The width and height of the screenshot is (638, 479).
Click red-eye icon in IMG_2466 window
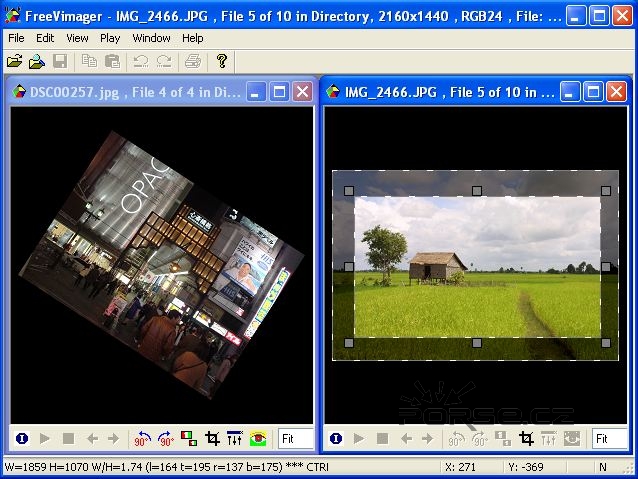pos(572,438)
